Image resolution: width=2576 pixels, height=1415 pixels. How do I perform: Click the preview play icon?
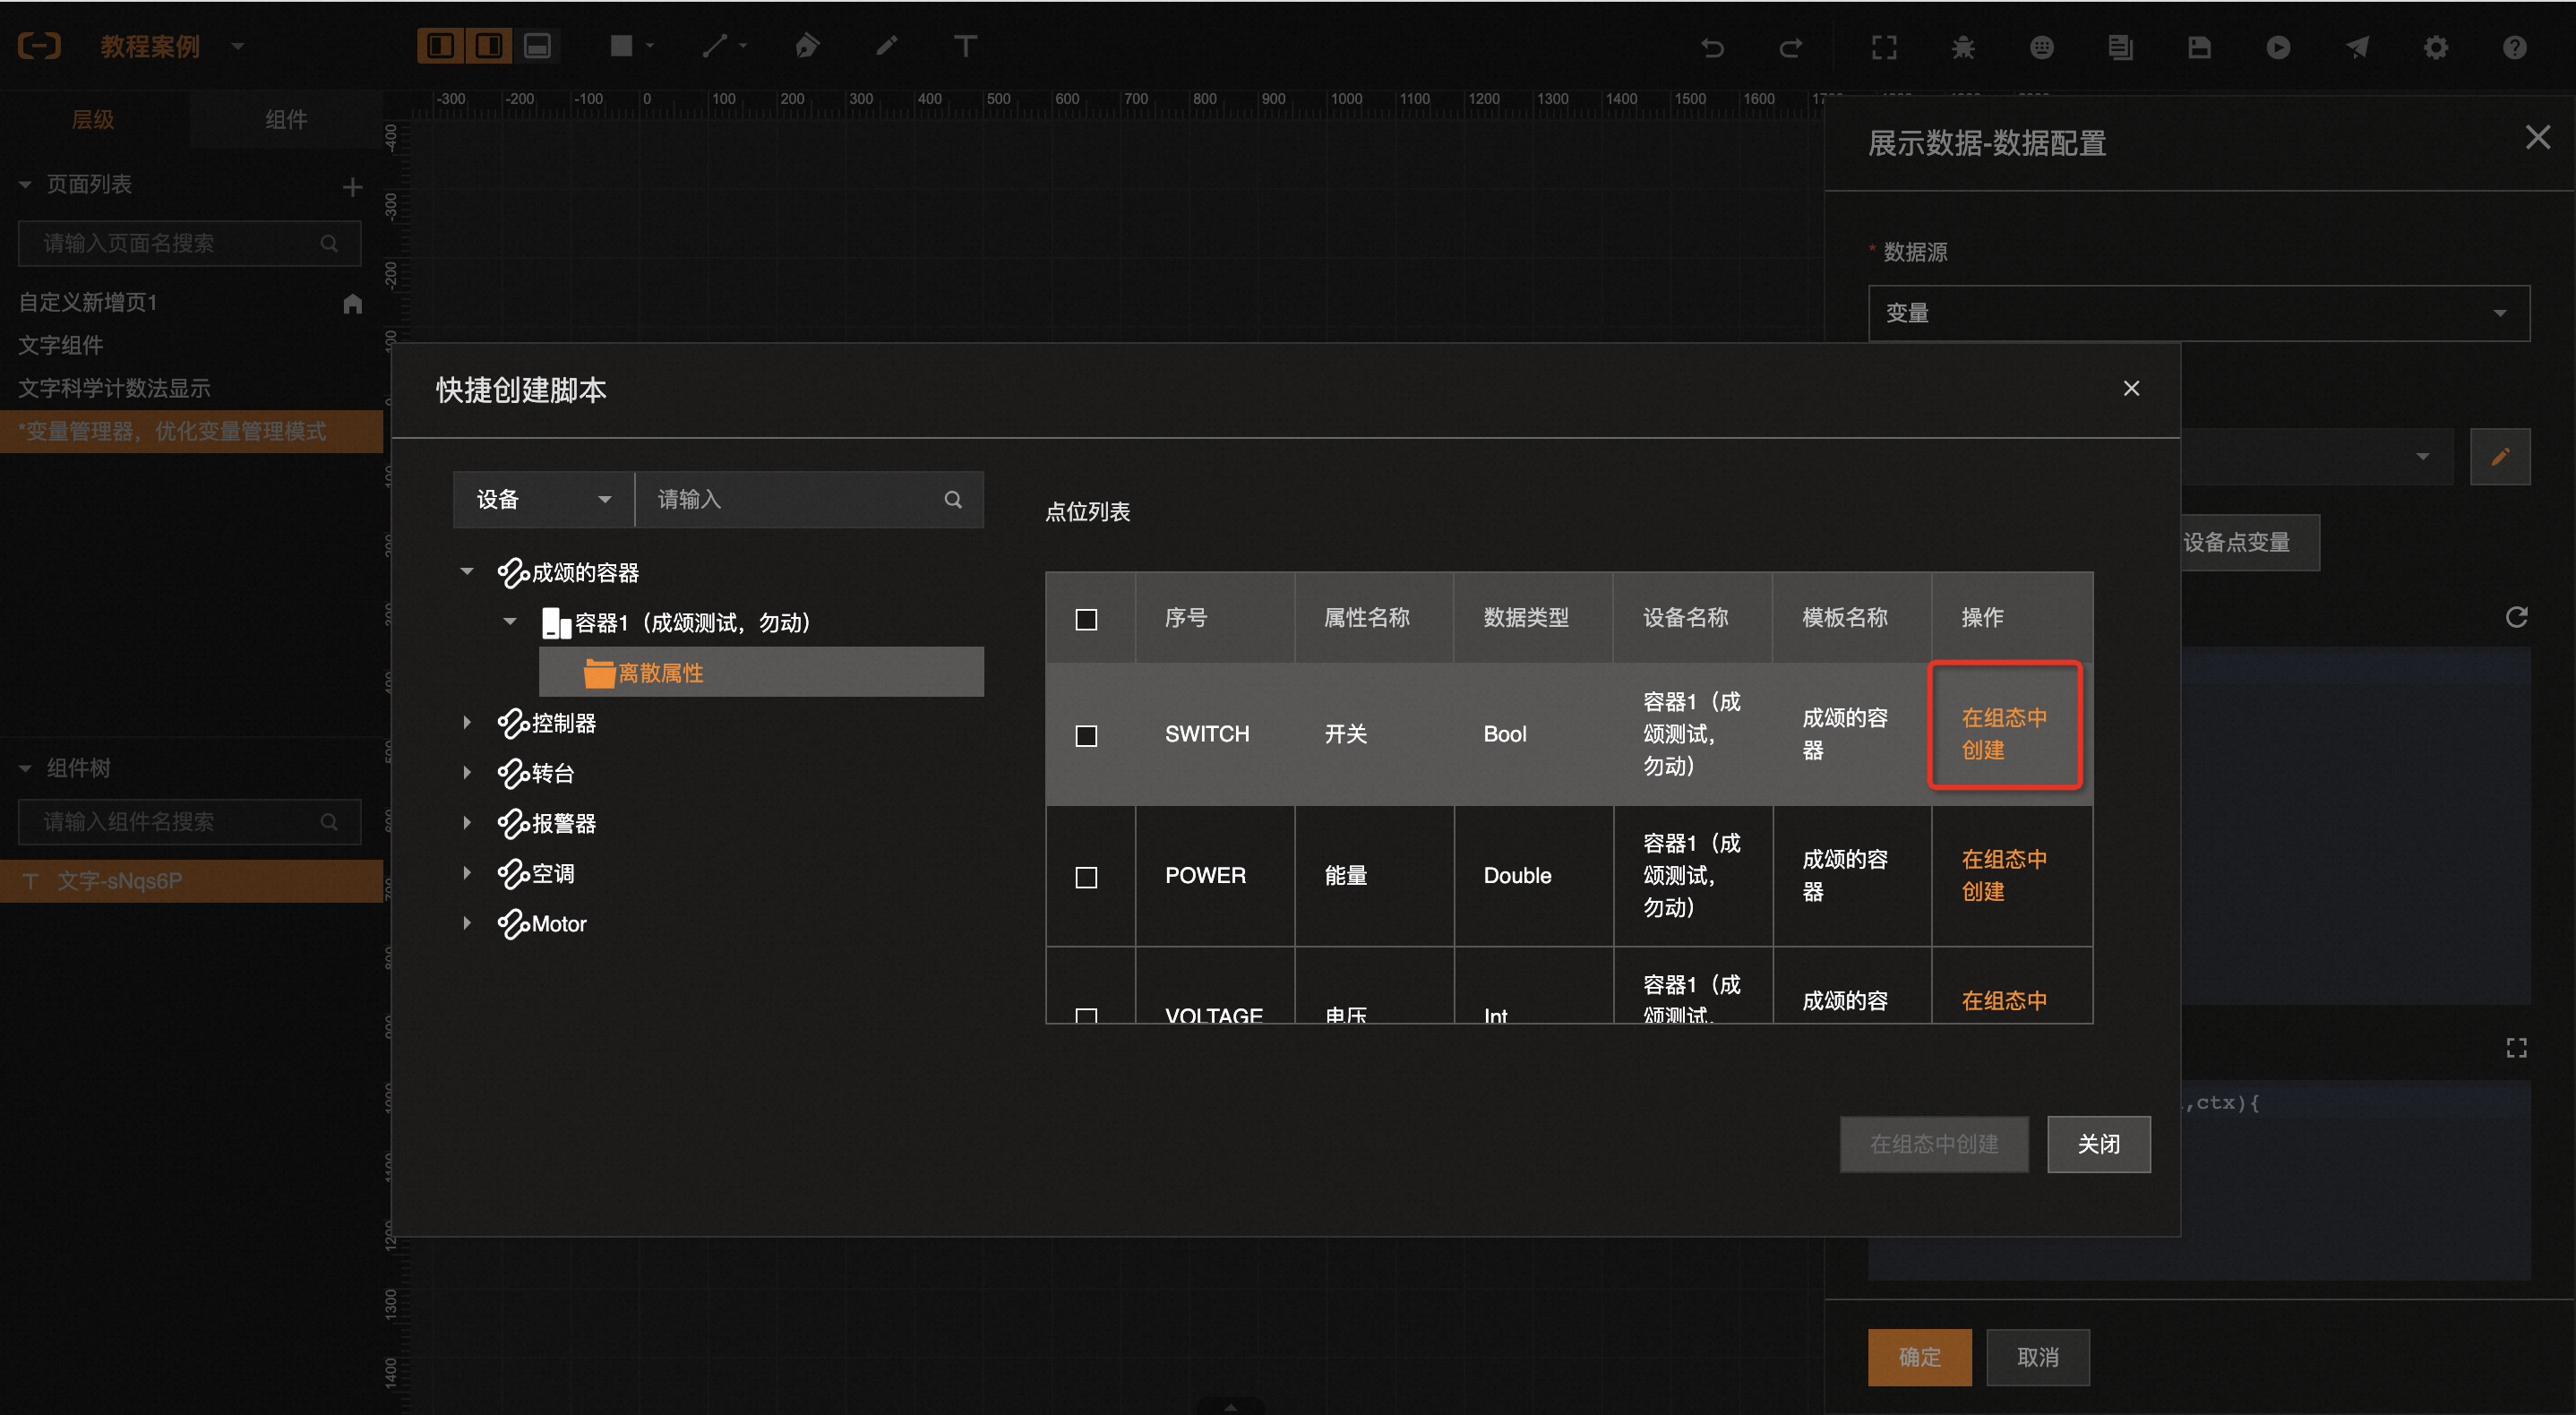(2277, 47)
